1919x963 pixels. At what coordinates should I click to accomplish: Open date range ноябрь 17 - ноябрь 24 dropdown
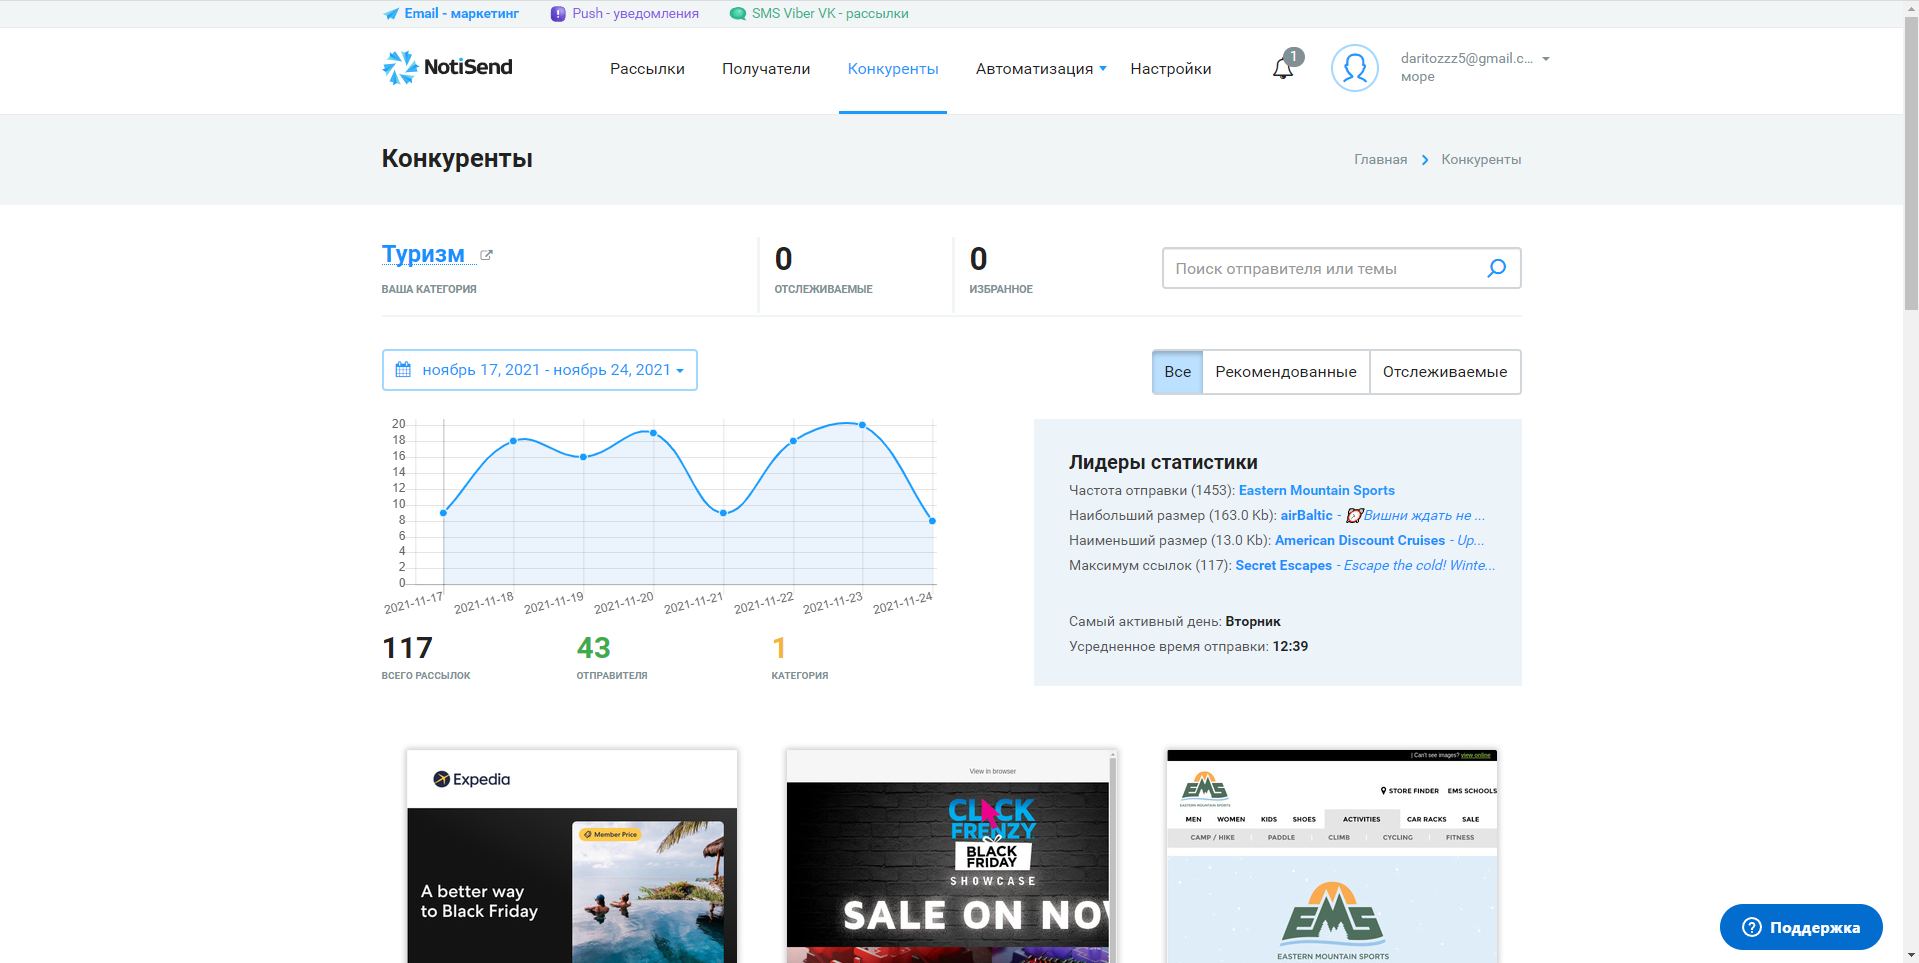tap(540, 370)
